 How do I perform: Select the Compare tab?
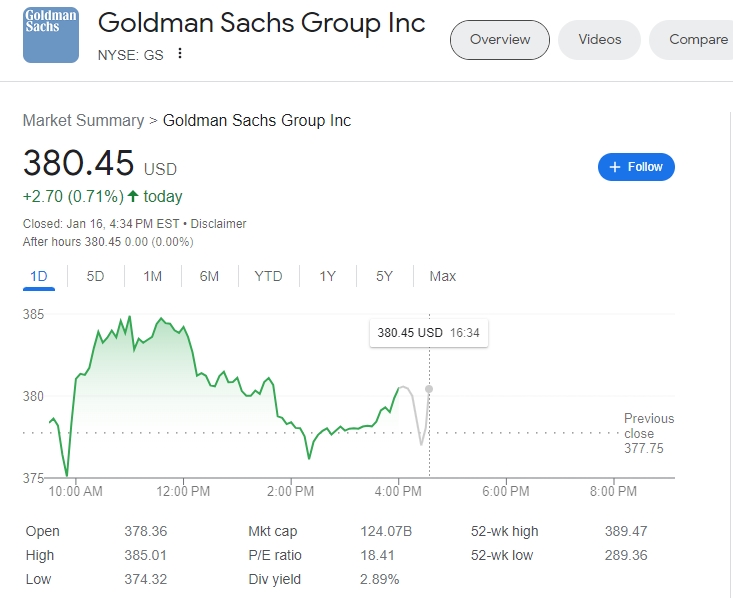(x=697, y=40)
